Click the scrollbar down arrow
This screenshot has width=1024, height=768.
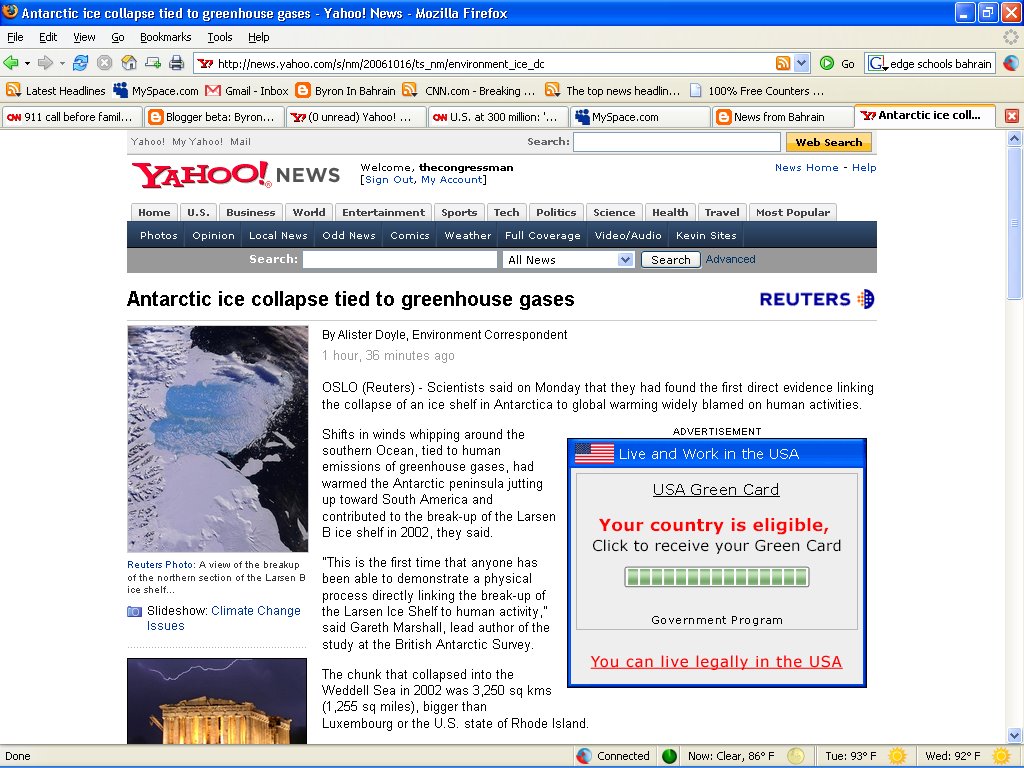click(1014, 735)
